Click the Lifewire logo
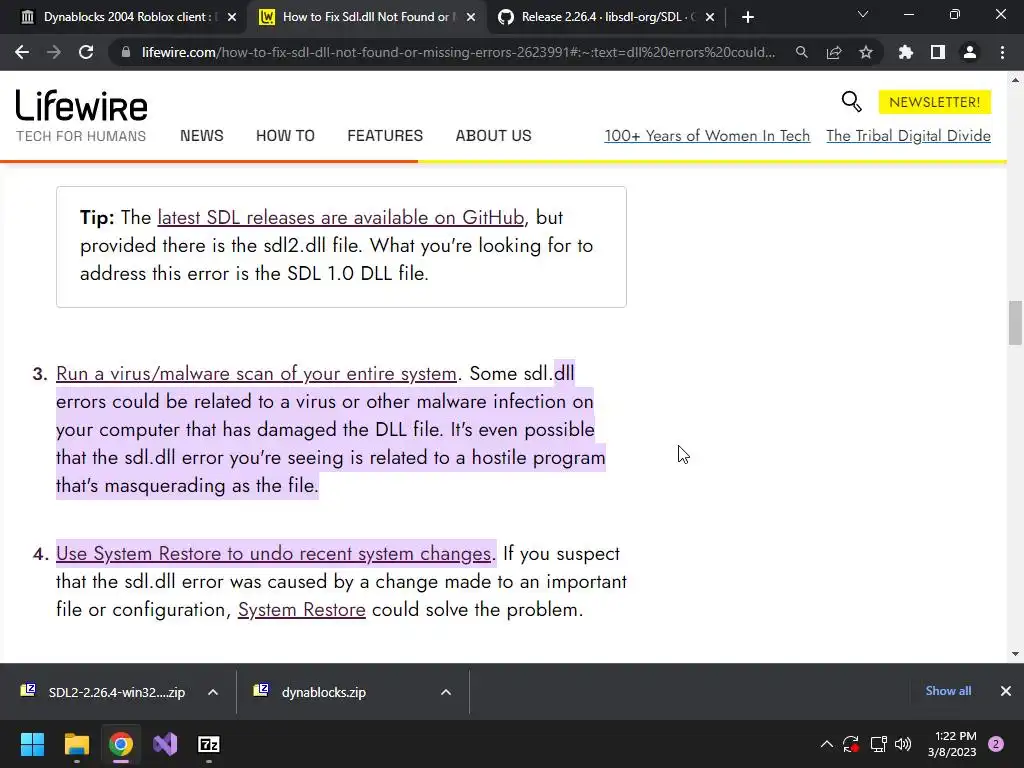This screenshot has height=768, width=1024. point(82,105)
